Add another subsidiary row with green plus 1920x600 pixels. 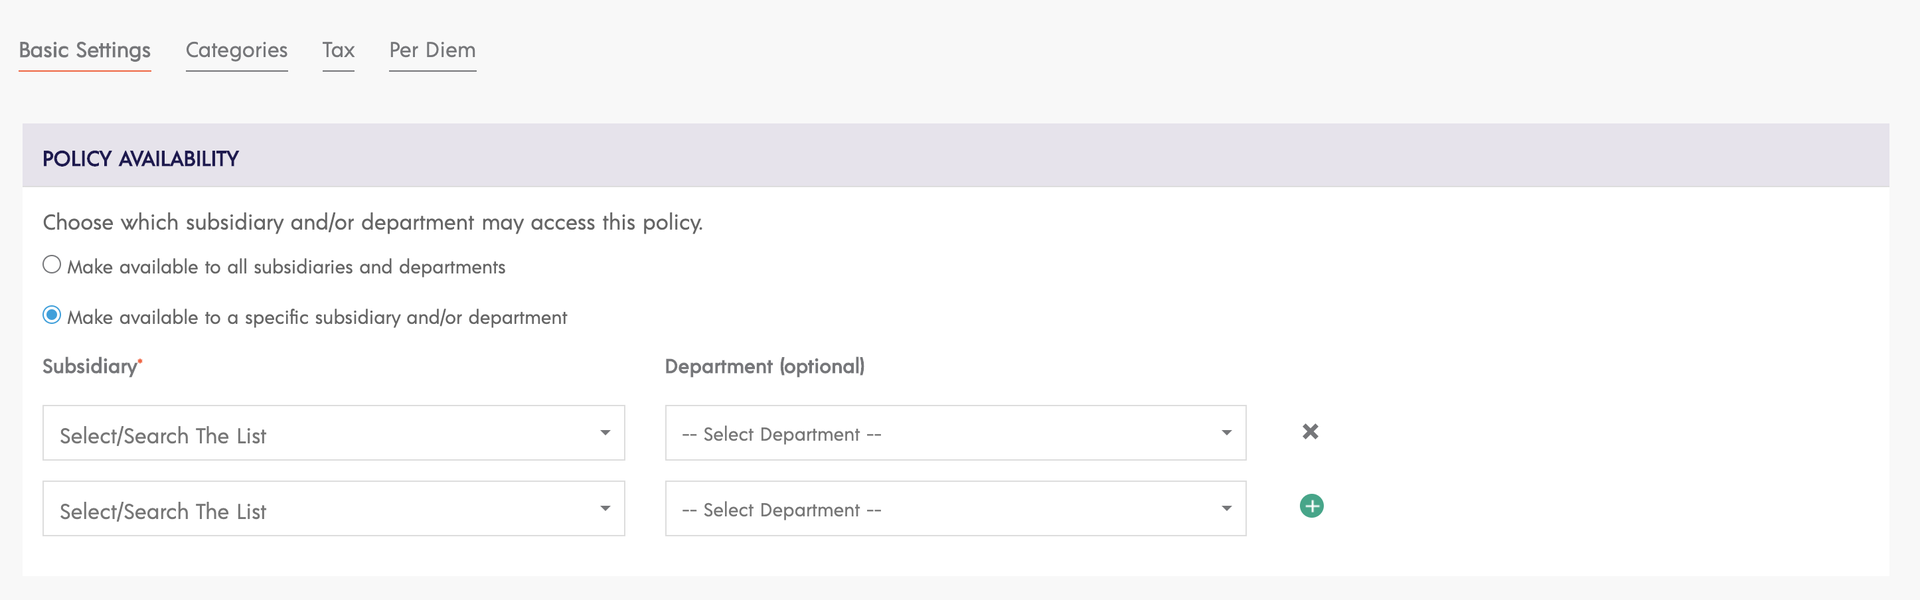tap(1311, 507)
